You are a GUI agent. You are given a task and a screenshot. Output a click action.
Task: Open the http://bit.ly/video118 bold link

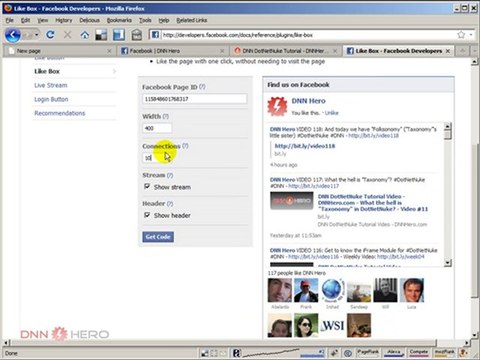click(x=305, y=146)
